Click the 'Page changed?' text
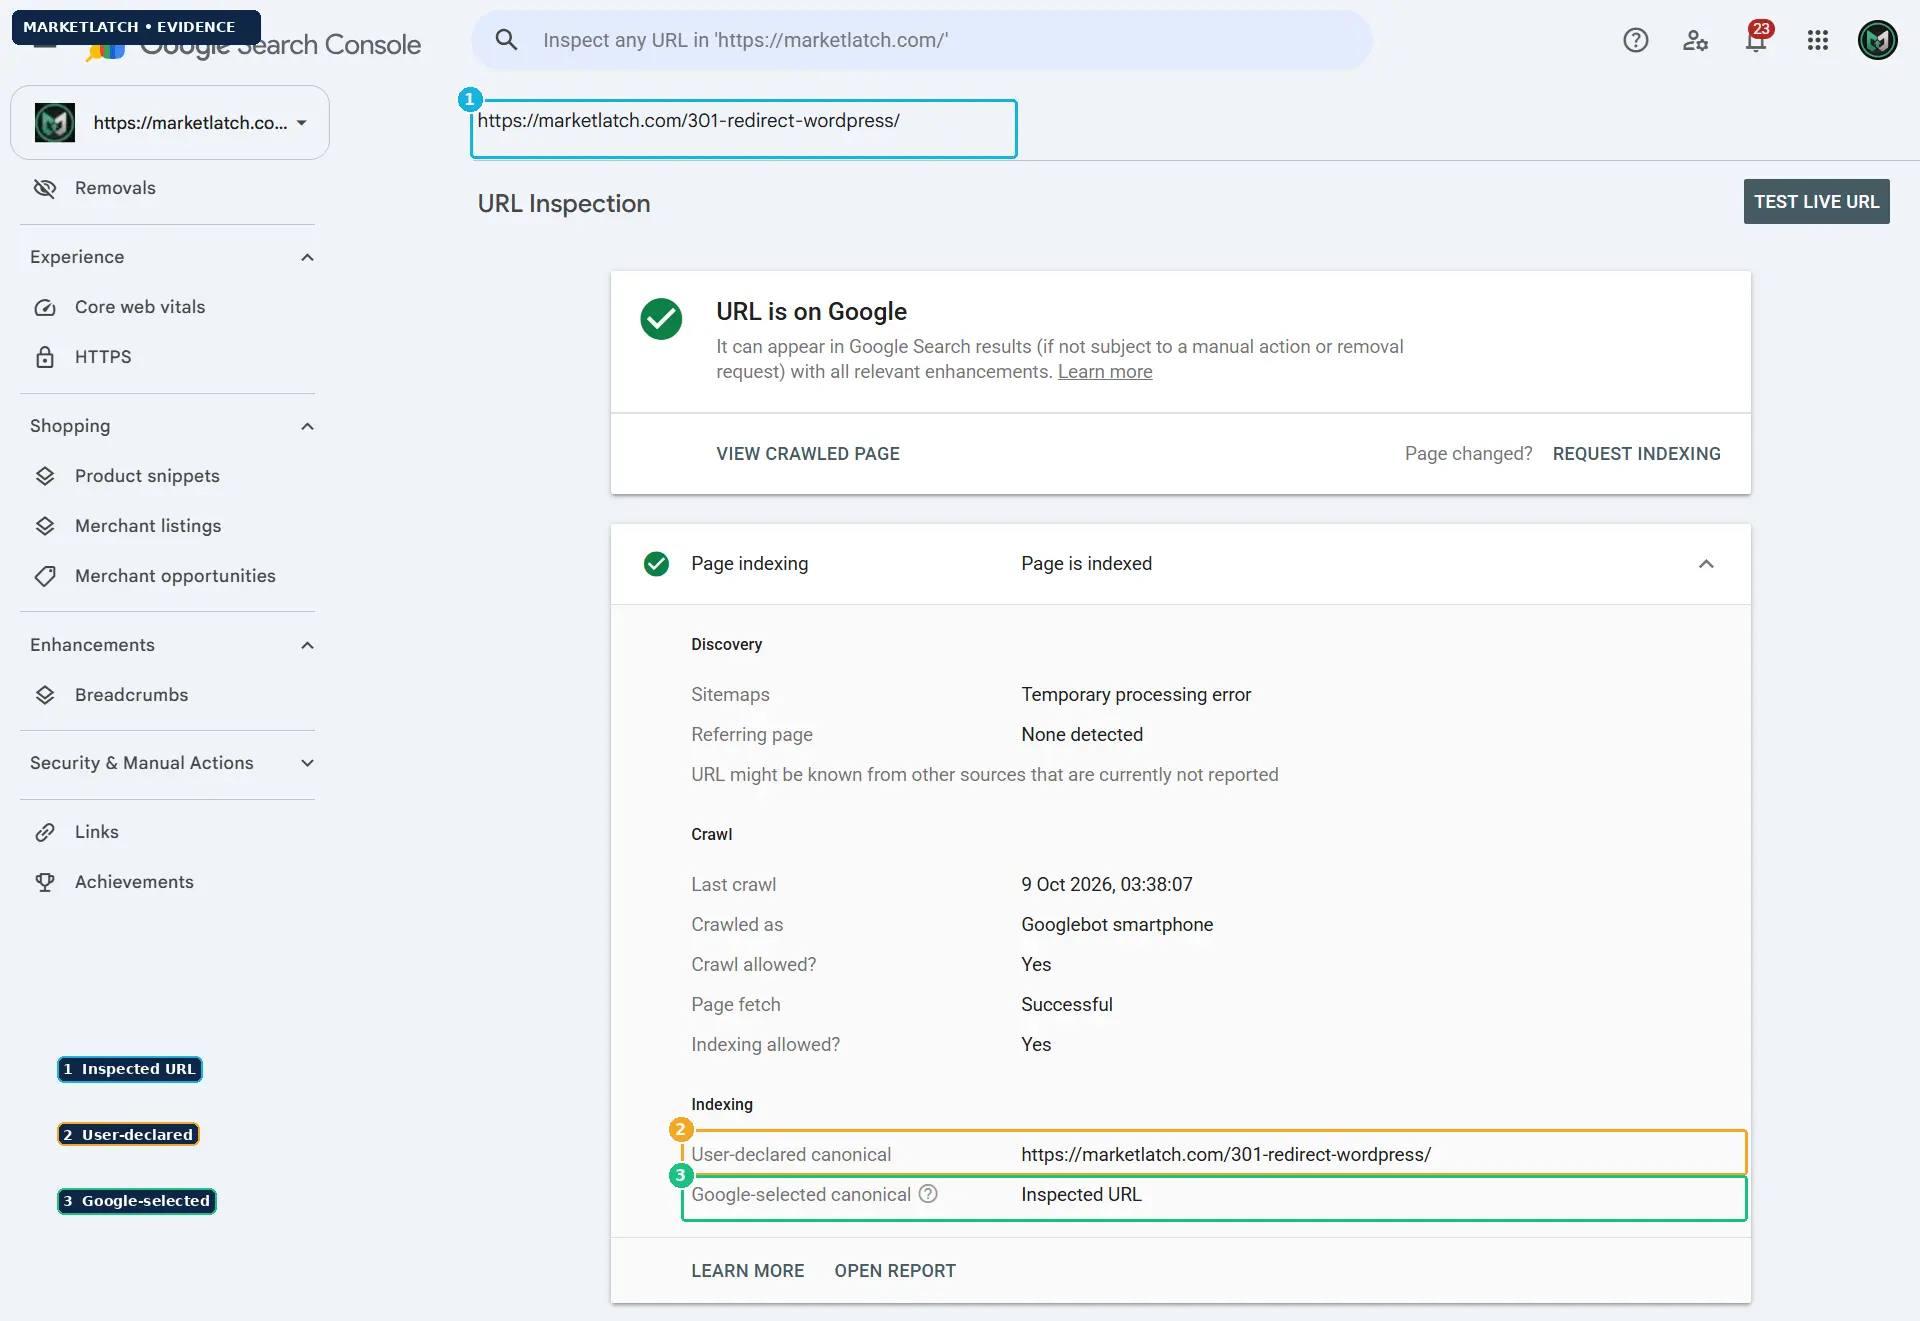 click(x=1468, y=454)
